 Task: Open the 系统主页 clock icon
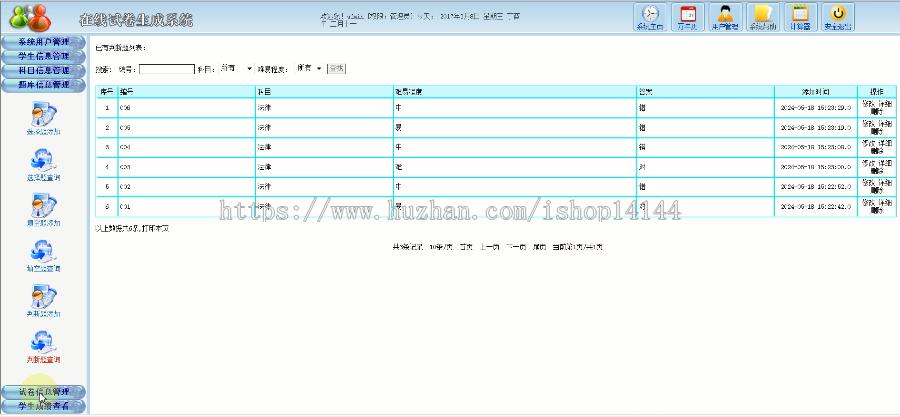click(650, 17)
